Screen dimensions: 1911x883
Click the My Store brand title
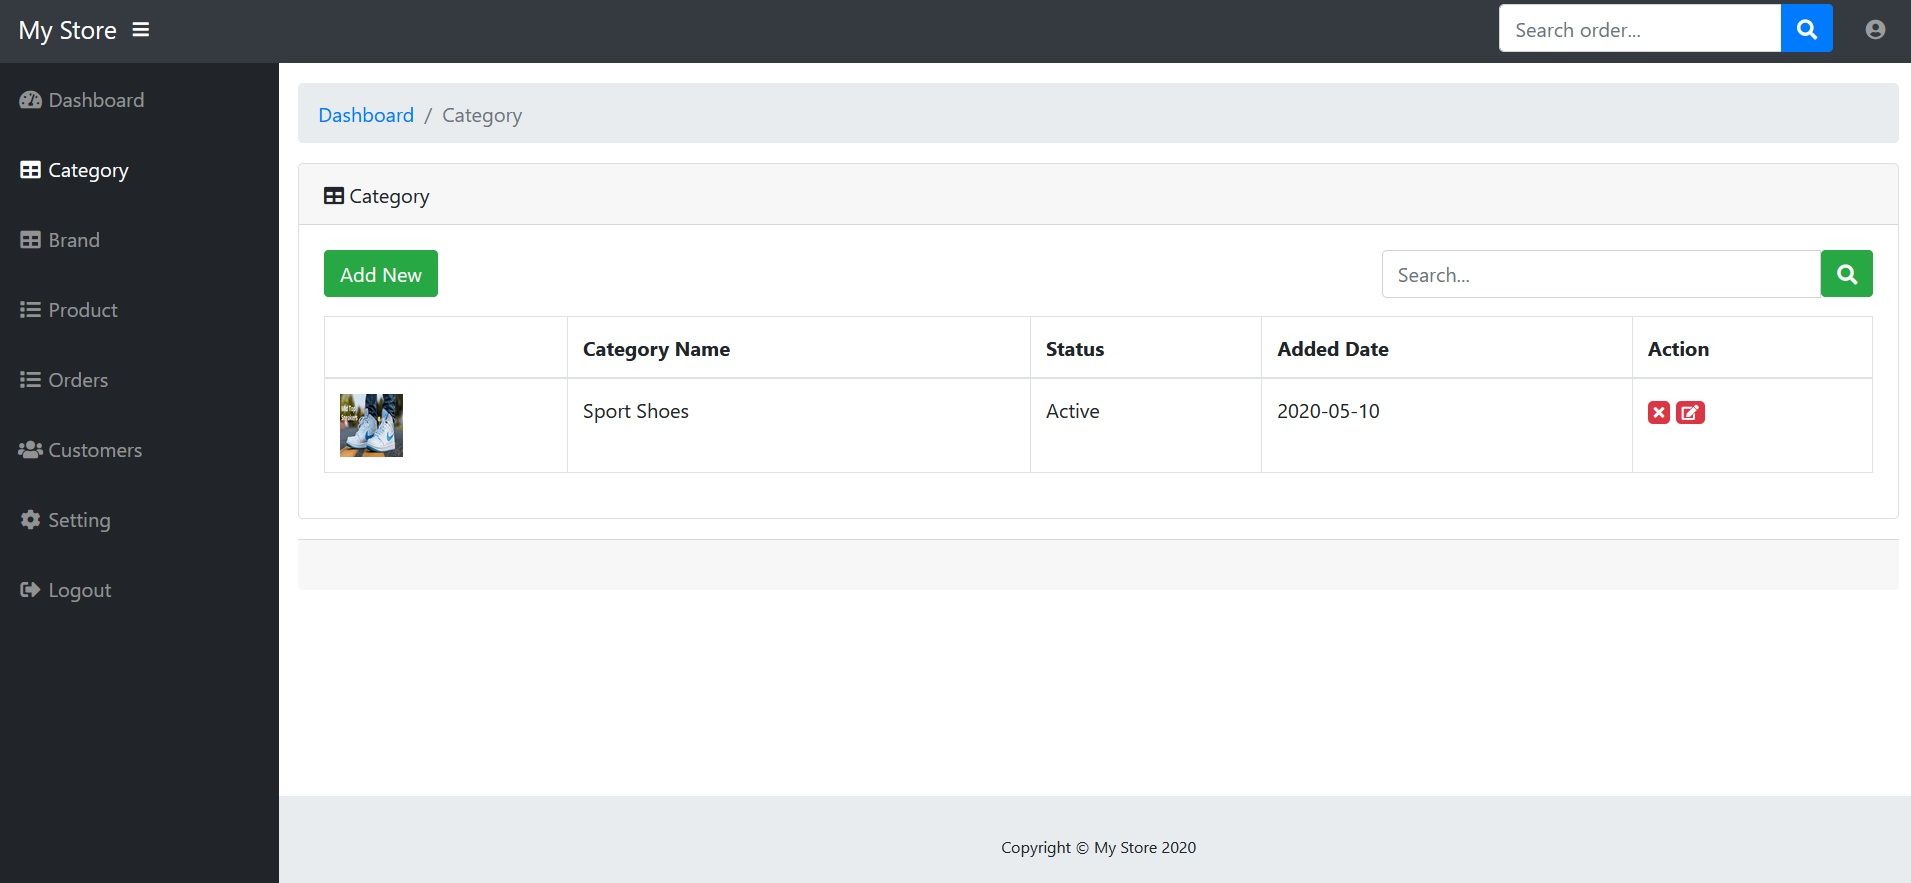pos(67,30)
